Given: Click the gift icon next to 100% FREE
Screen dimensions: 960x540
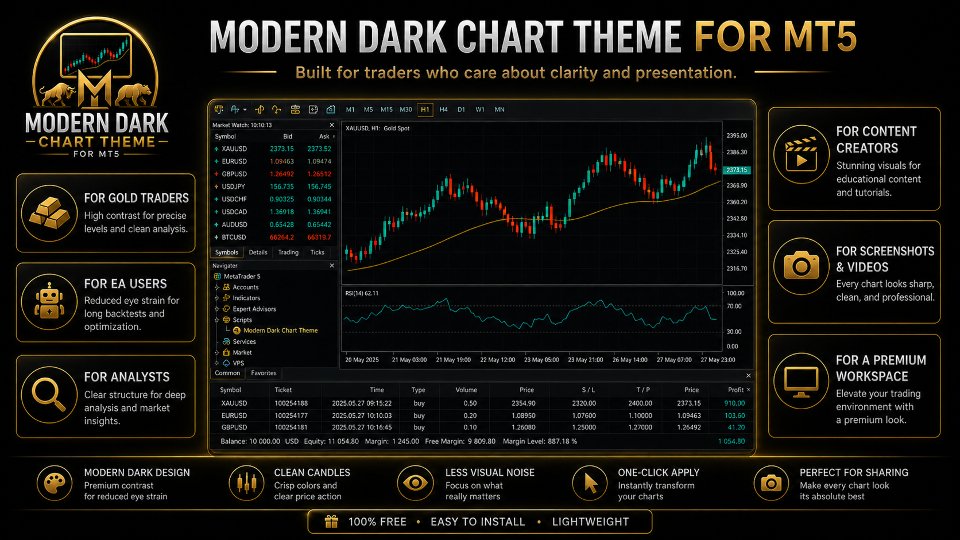Looking at the screenshot, I should click(x=331, y=522).
